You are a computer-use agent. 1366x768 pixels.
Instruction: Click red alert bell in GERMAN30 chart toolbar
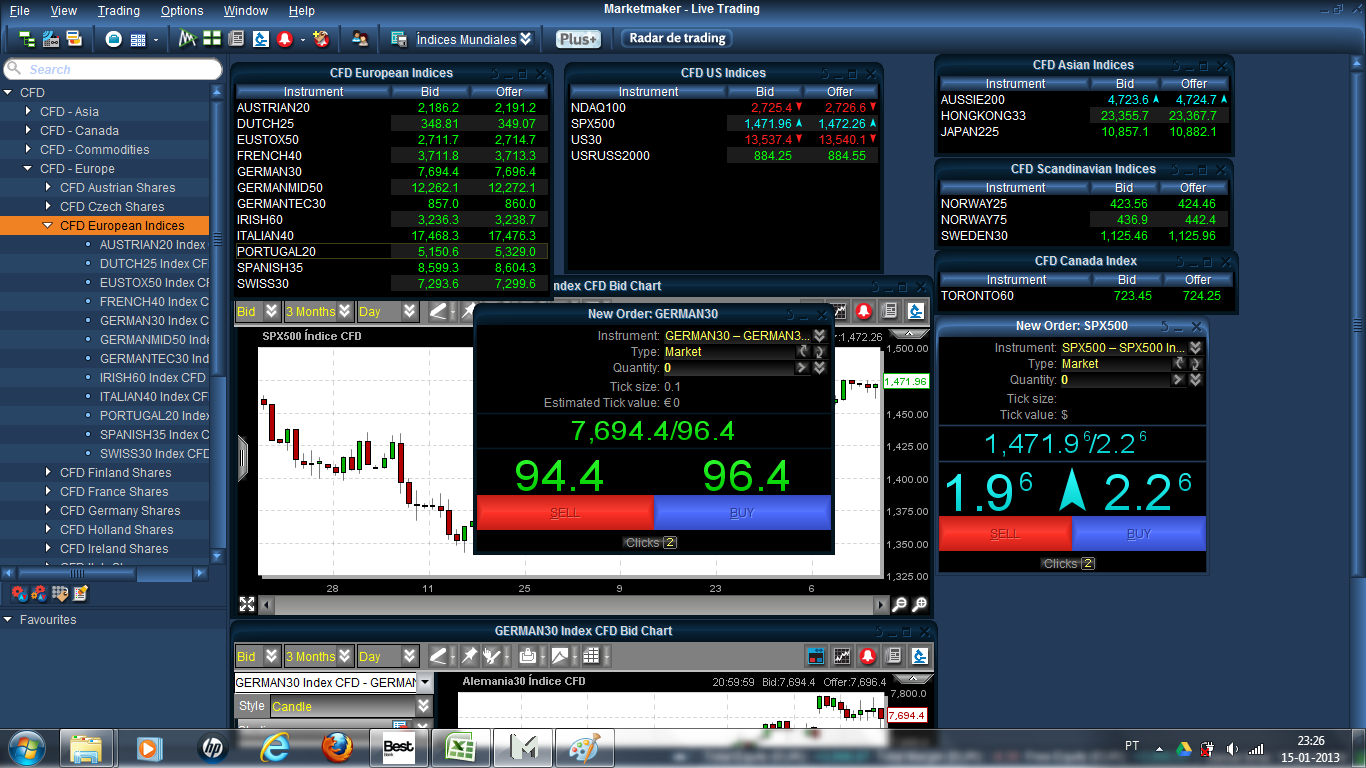click(x=867, y=657)
